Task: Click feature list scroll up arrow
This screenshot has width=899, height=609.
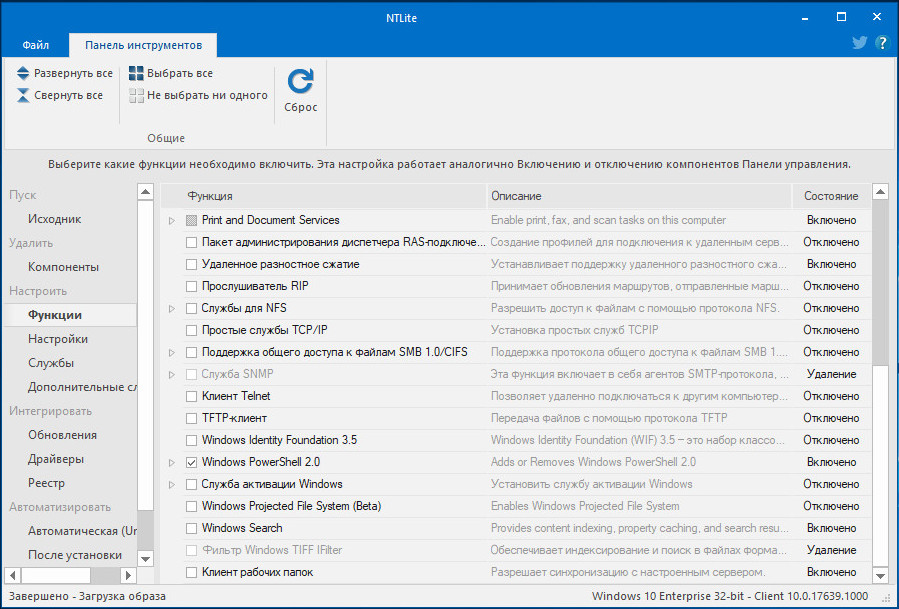Action: point(880,192)
